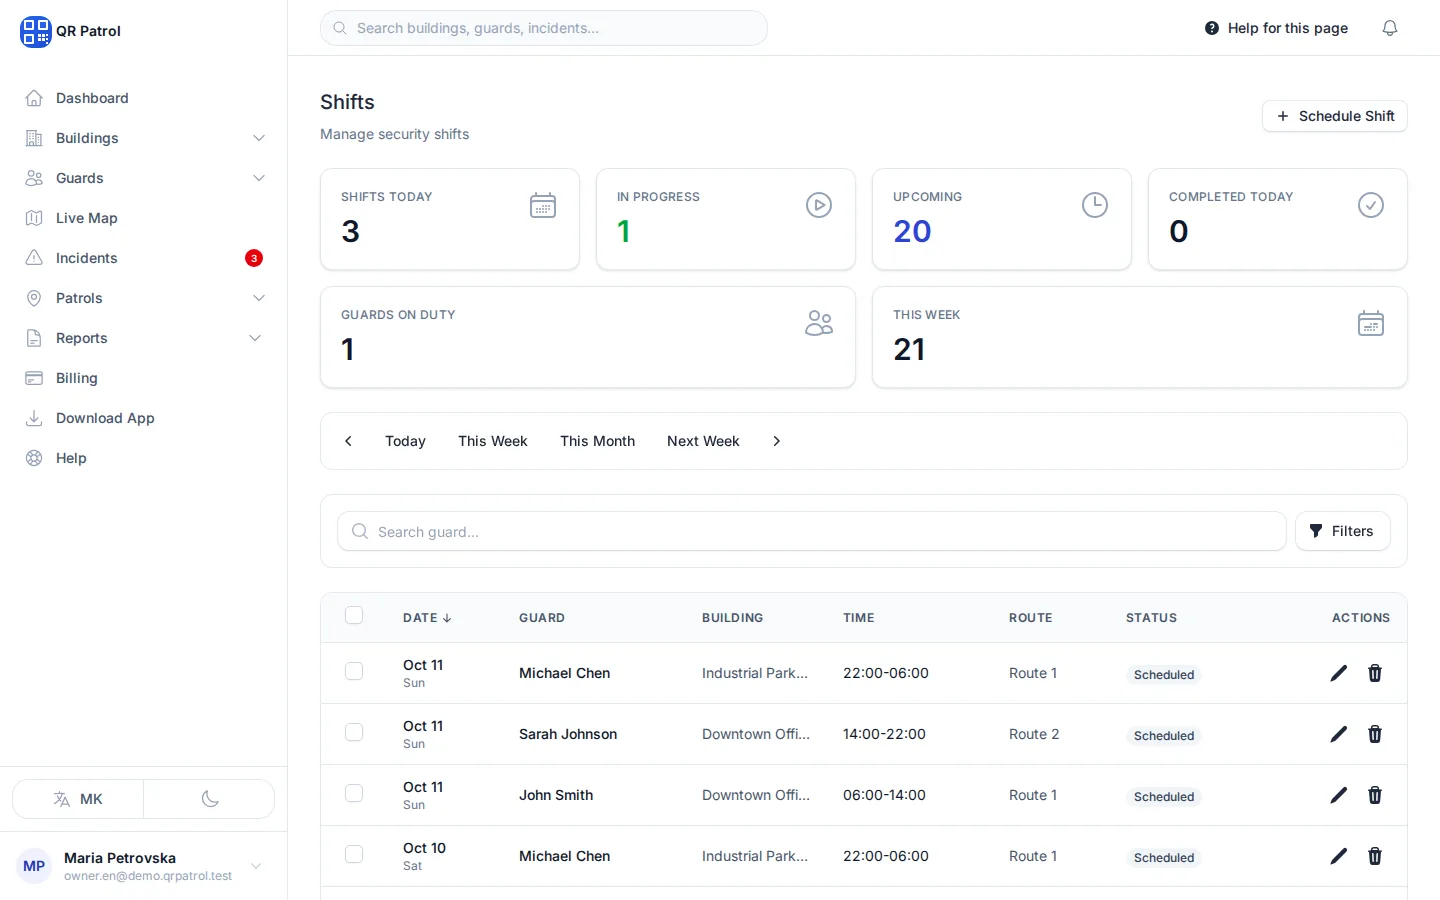This screenshot has height=900, width=1440.
Task: Click checkmark icon in Completed Today card
Action: click(x=1371, y=205)
